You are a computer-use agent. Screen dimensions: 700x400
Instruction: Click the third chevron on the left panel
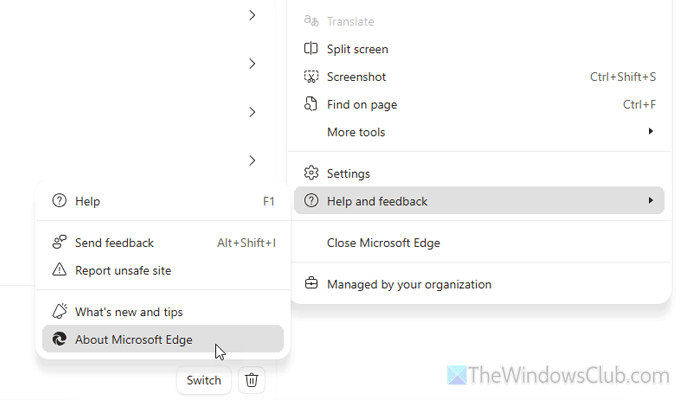(252, 112)
